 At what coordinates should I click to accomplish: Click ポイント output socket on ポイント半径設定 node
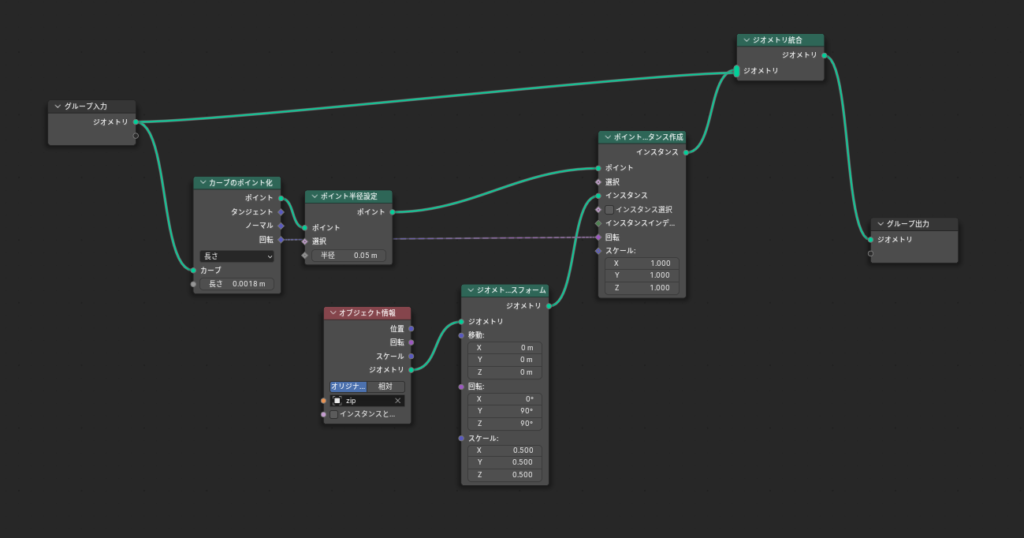[x=392, y=212]
